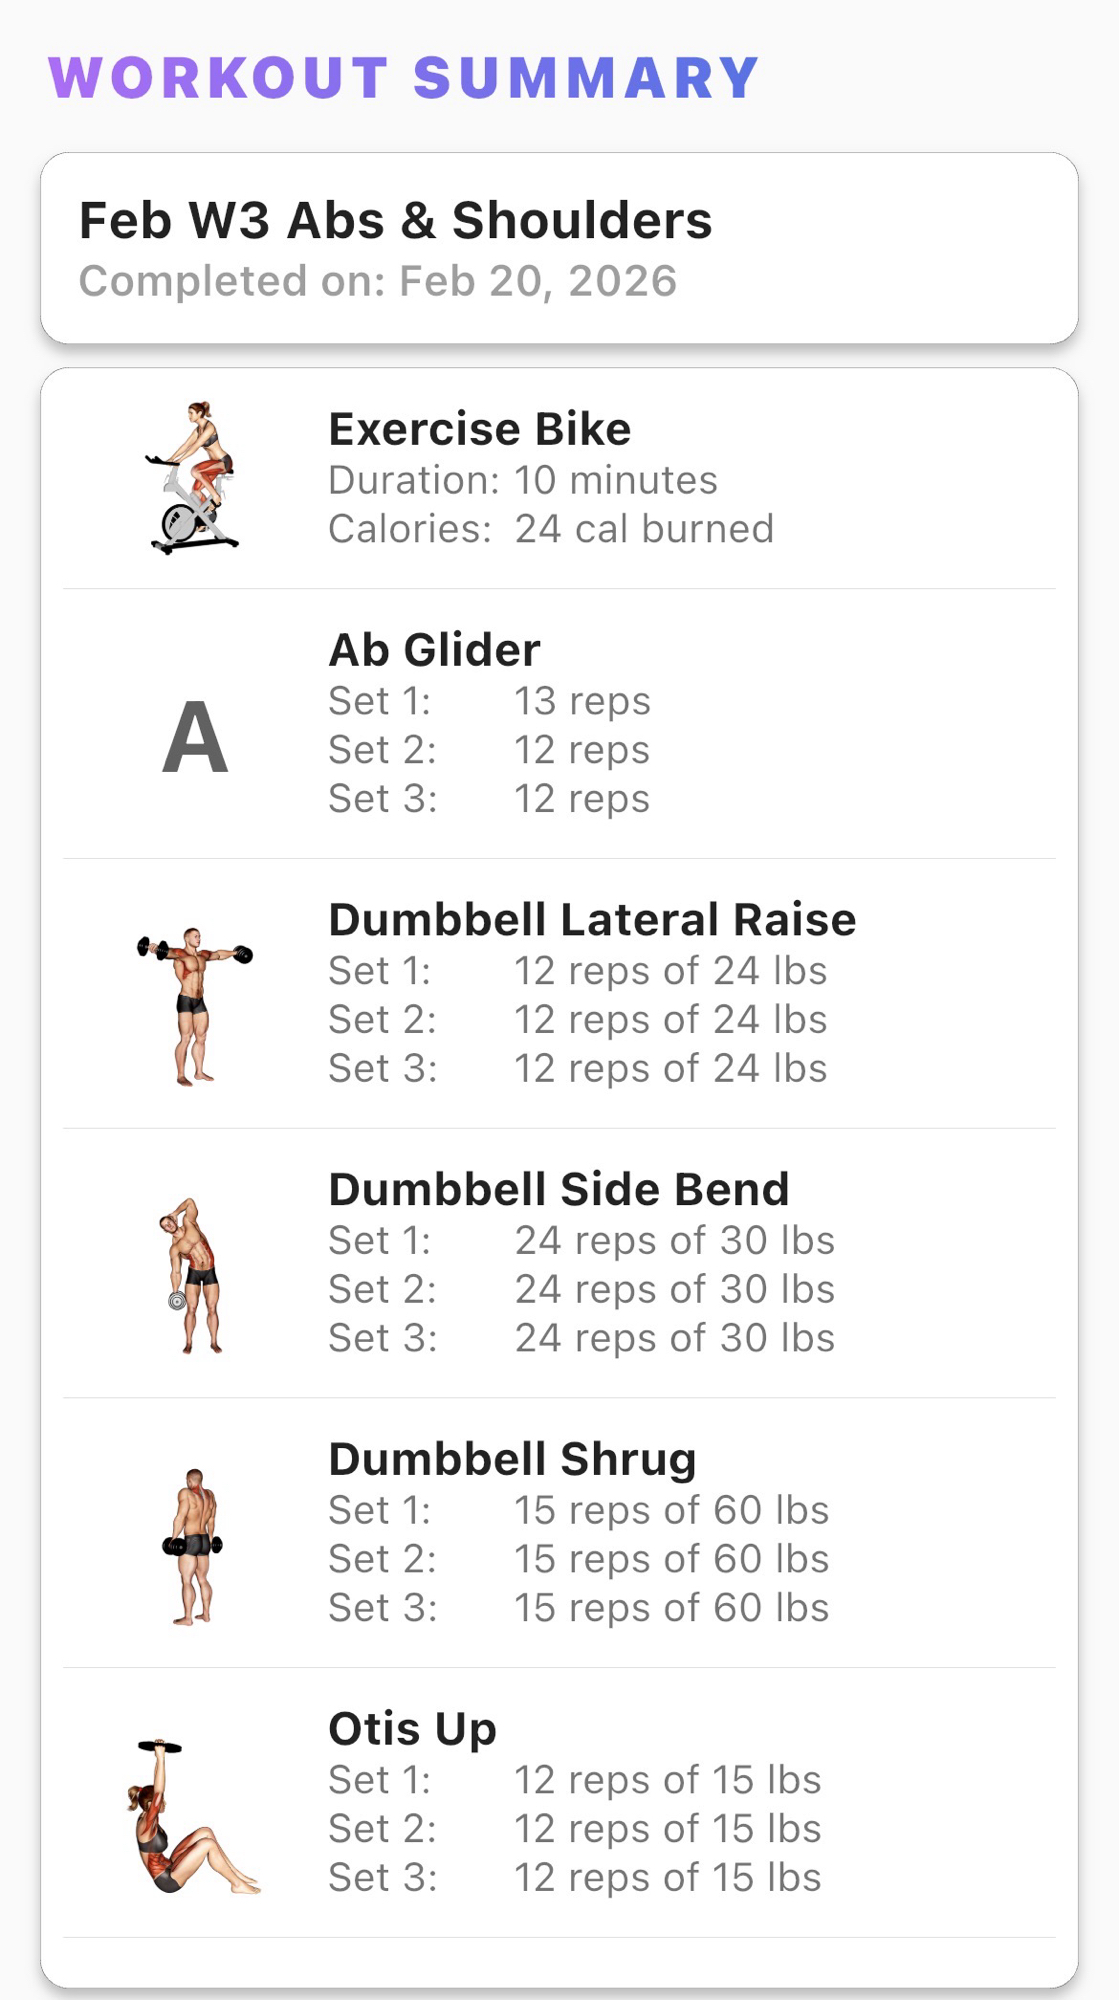Tap the Exercise Bike illustration icon
The width and height of the screenshot is (1119, 2000).
point(194,478)
